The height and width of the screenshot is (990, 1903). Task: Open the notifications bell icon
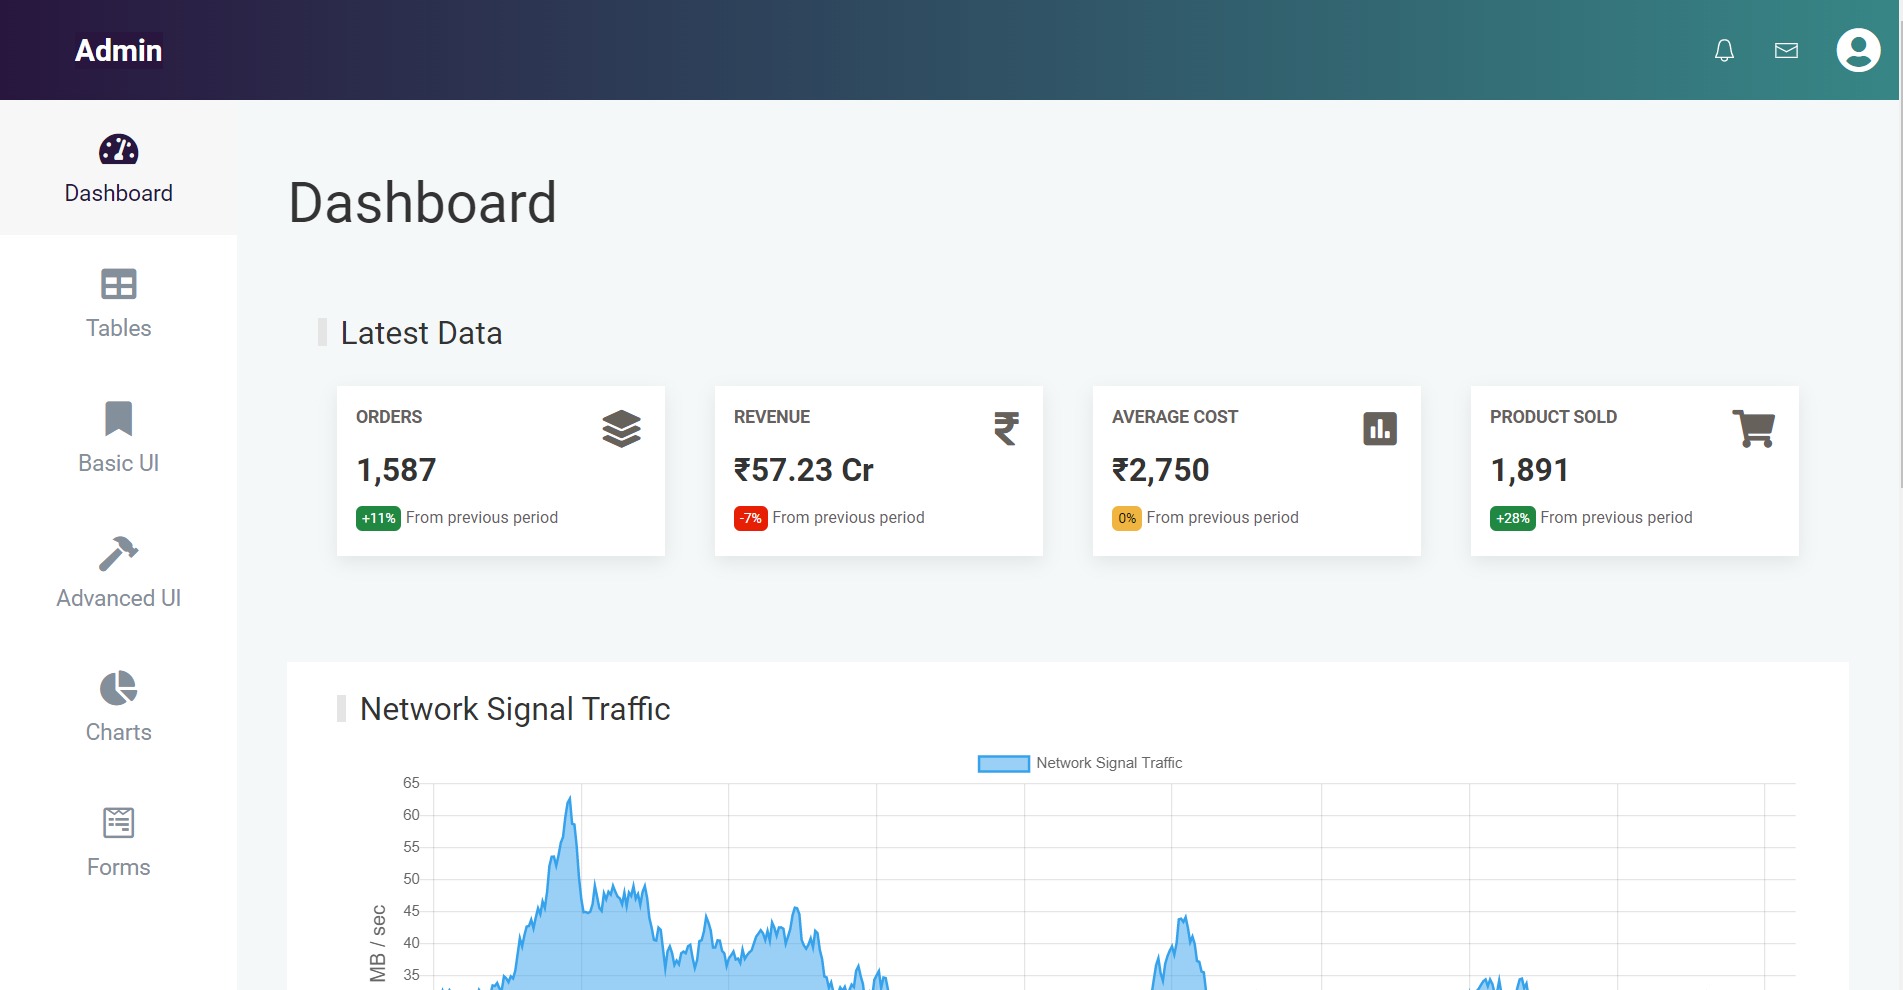[x=1723, y=49]
